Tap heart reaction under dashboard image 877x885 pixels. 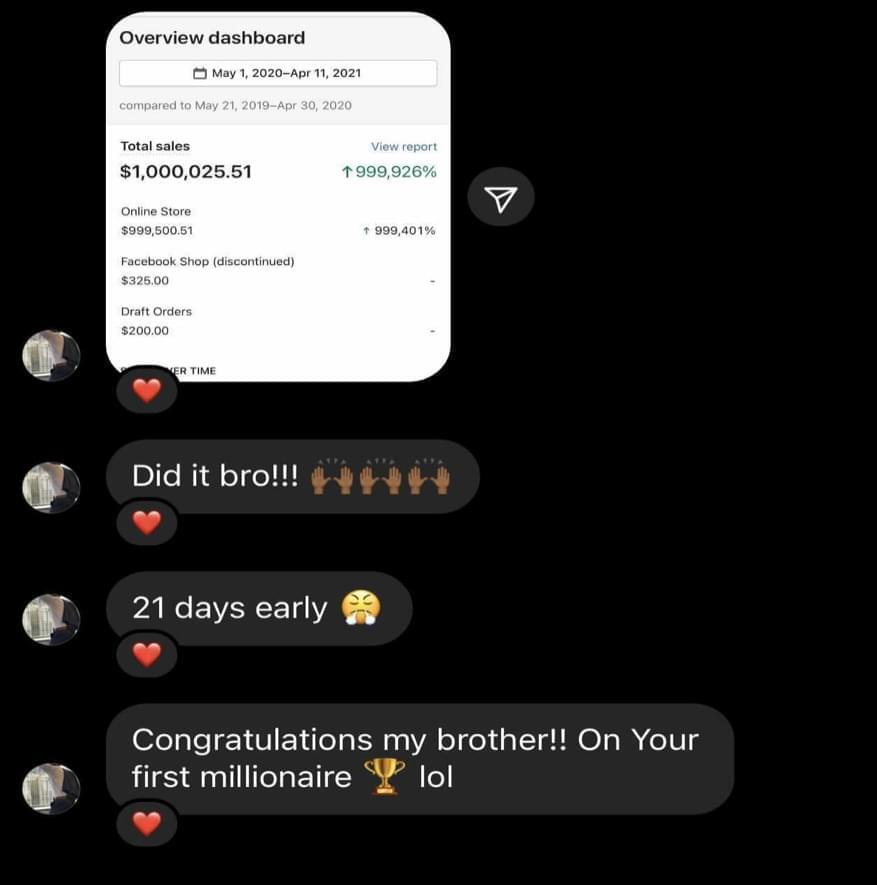coord(147,391)
